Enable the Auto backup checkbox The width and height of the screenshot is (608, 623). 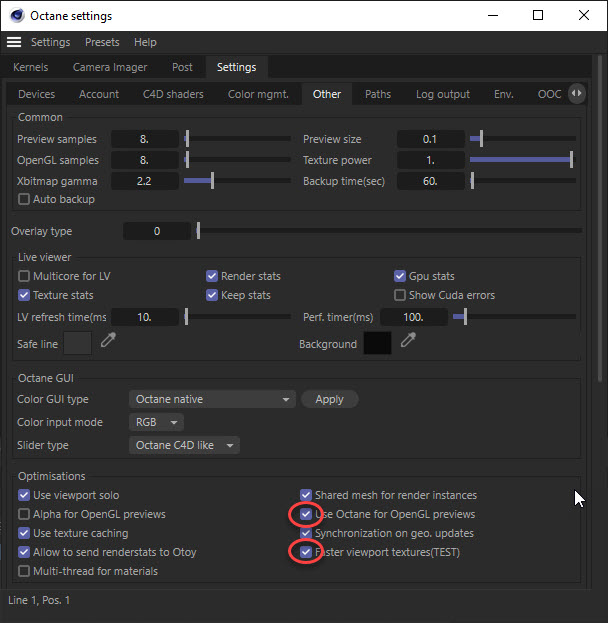coord(25,200)
